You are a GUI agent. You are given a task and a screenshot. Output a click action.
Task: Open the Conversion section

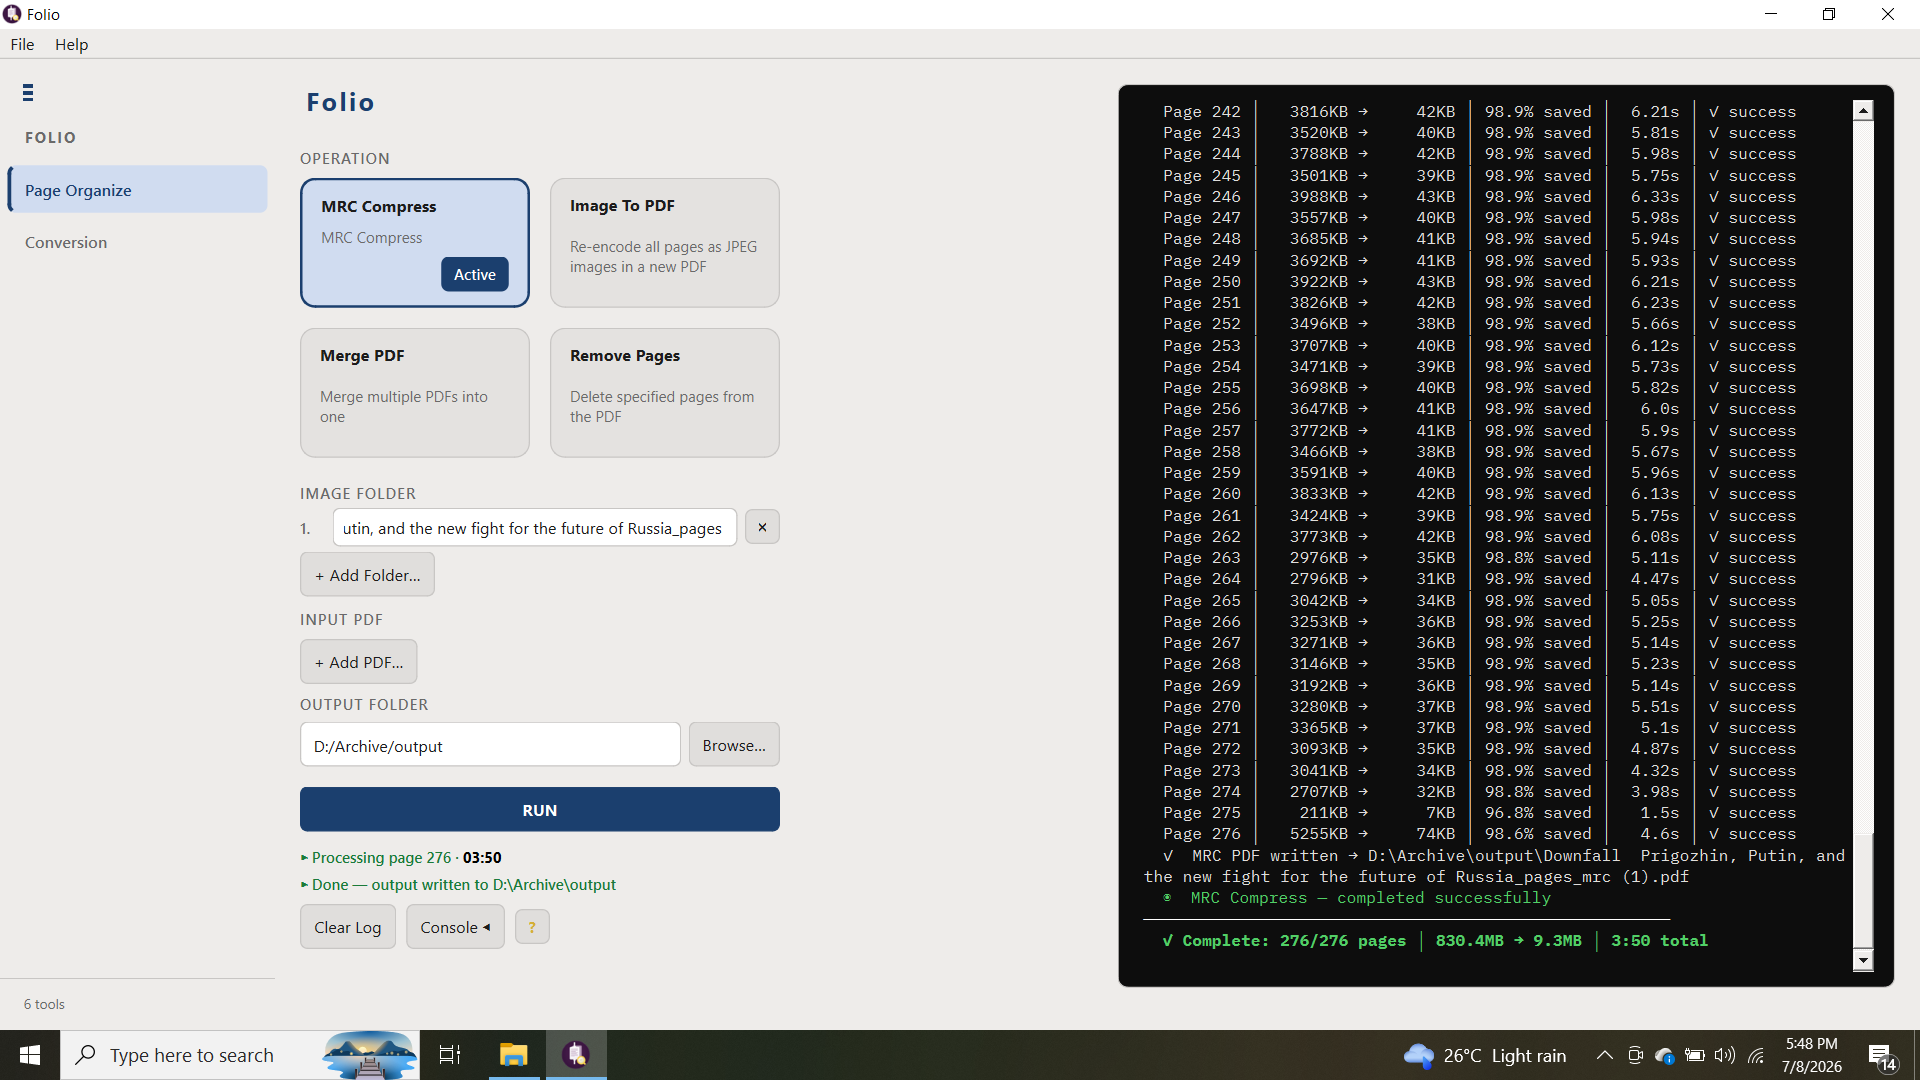[66, 242]
